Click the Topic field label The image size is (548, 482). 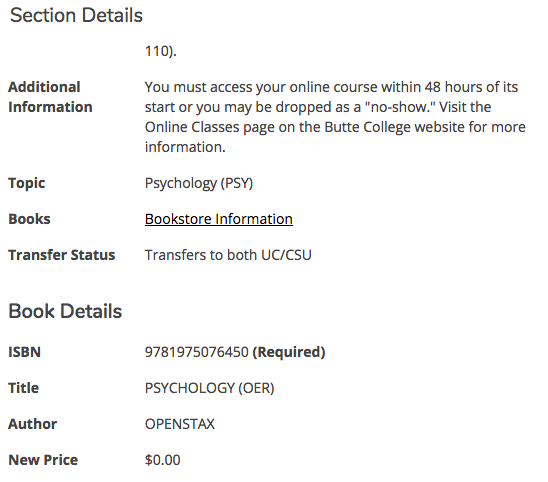click(x=27, y=183)
